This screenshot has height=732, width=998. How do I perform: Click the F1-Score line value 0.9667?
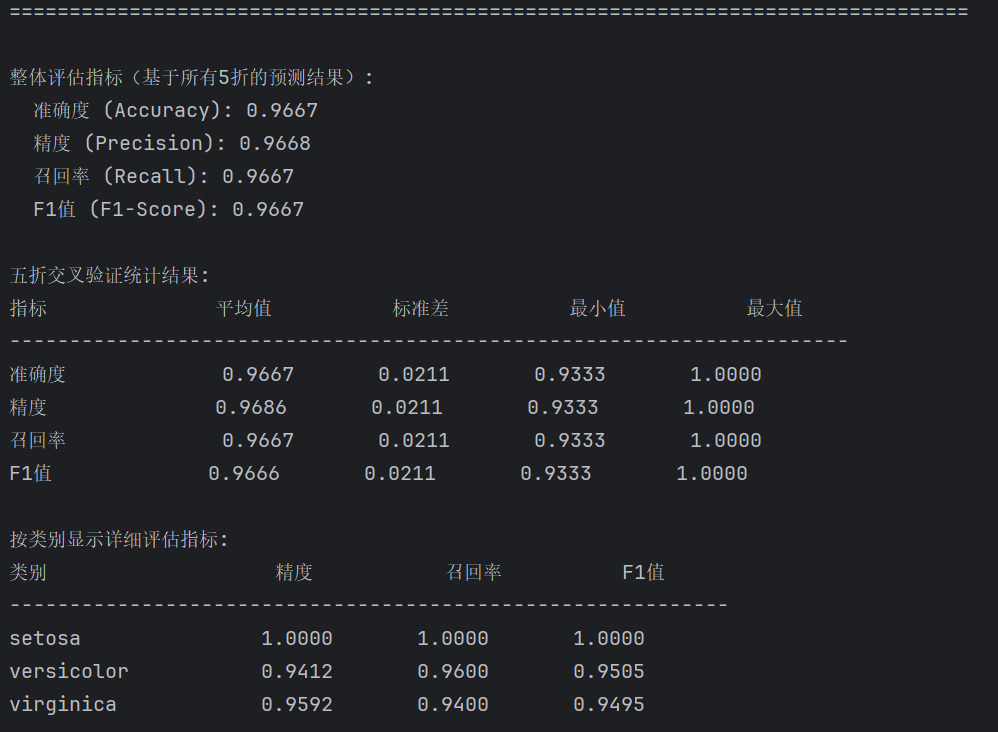[268, 210]
